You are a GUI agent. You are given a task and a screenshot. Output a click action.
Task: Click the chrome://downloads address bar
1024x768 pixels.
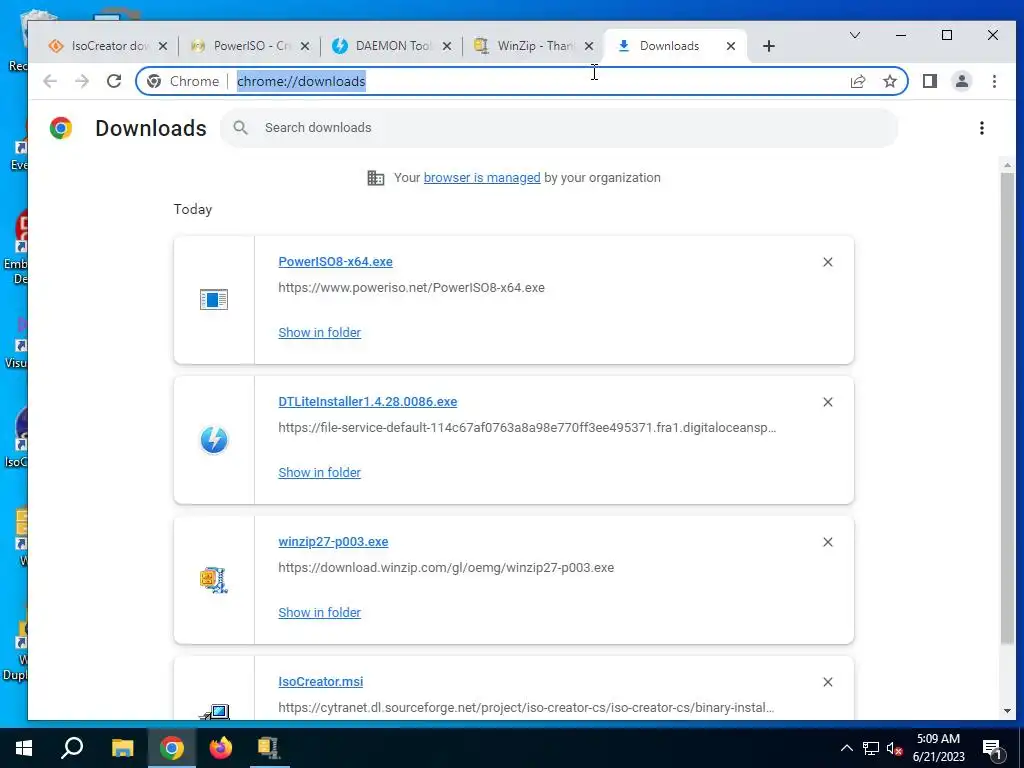pyautogui.click(x=522, y=81)
